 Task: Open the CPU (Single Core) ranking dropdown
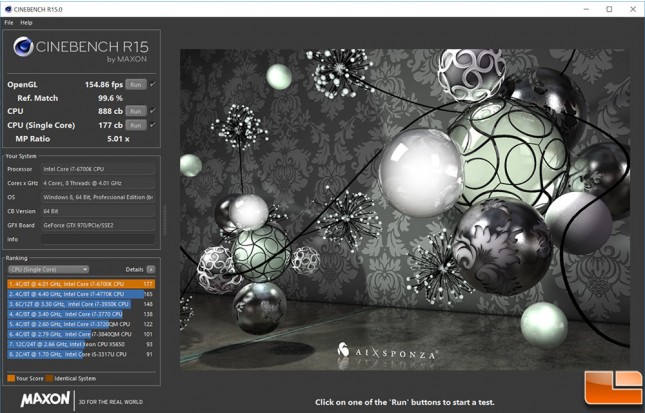[x=48, y=269]
